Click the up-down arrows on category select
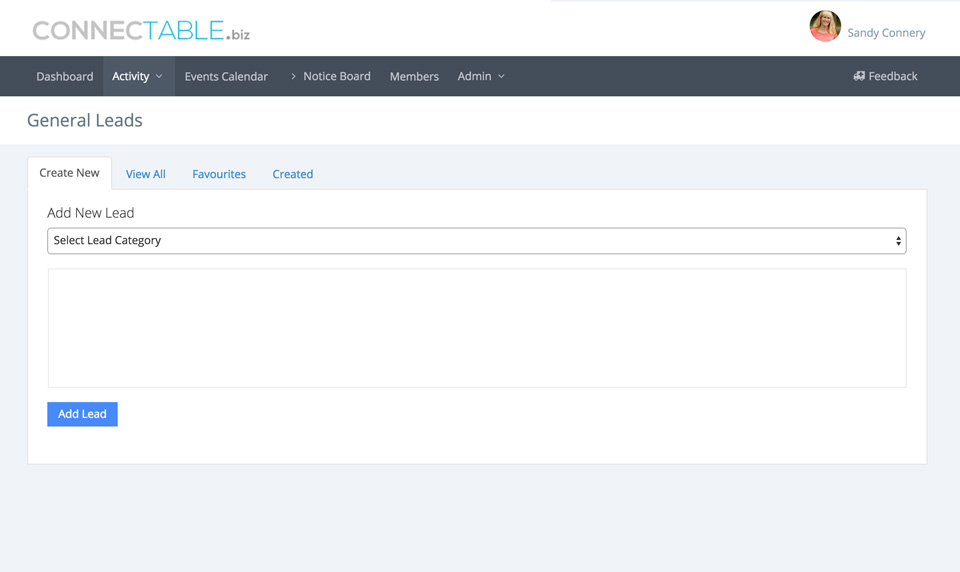The width and height of the screenshot is (960, 572). tap(898, 241)
